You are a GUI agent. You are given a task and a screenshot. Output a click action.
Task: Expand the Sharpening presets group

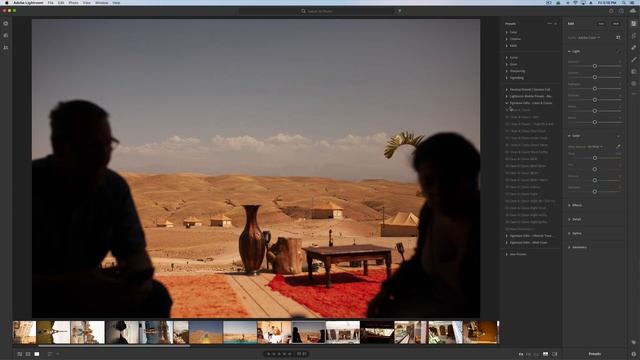click(516, 71)
